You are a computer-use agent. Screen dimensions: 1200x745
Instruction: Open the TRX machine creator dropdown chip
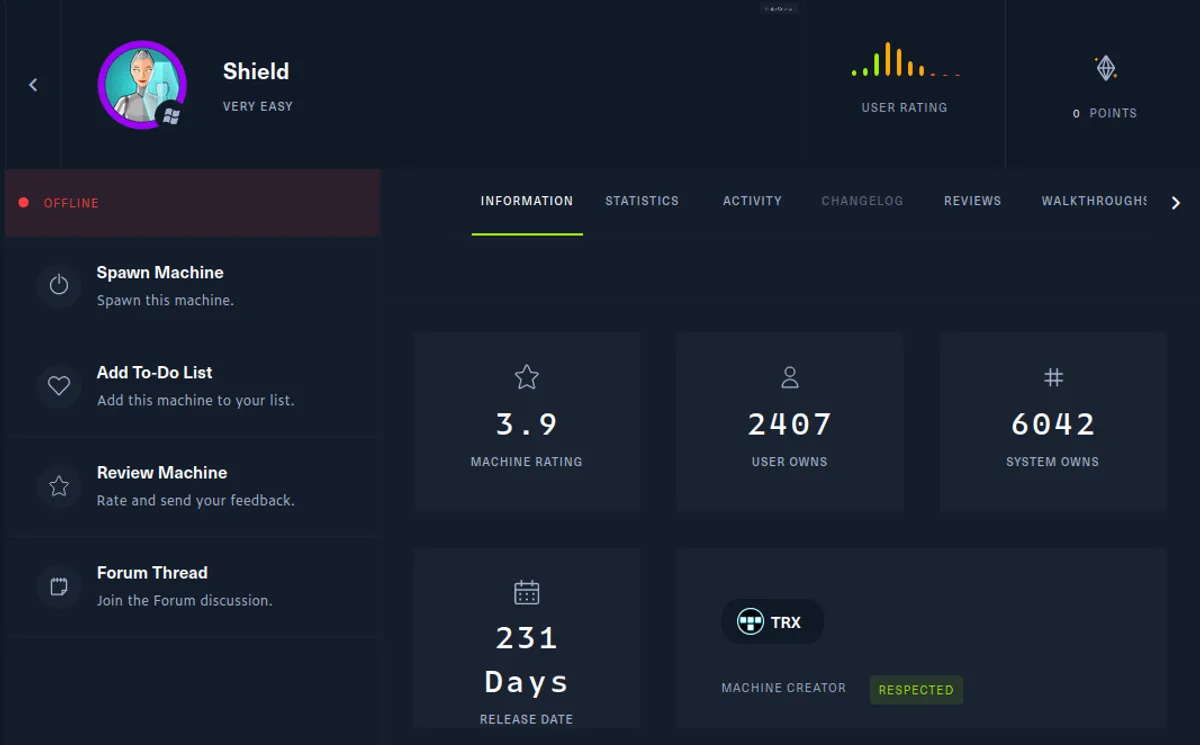tap(772, 621)
